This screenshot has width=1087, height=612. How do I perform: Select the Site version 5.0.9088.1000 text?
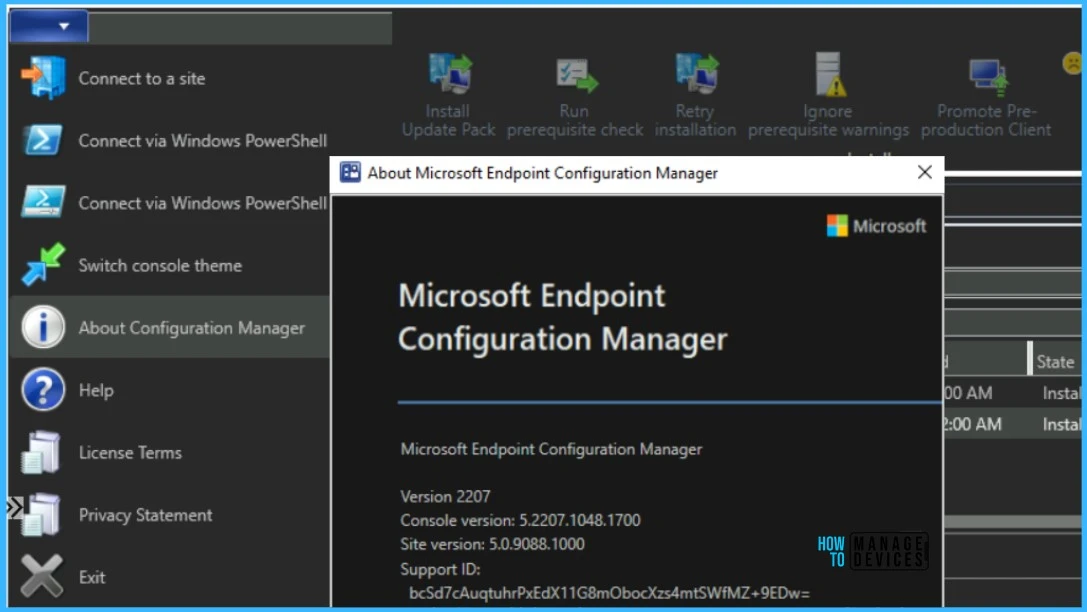492,544
